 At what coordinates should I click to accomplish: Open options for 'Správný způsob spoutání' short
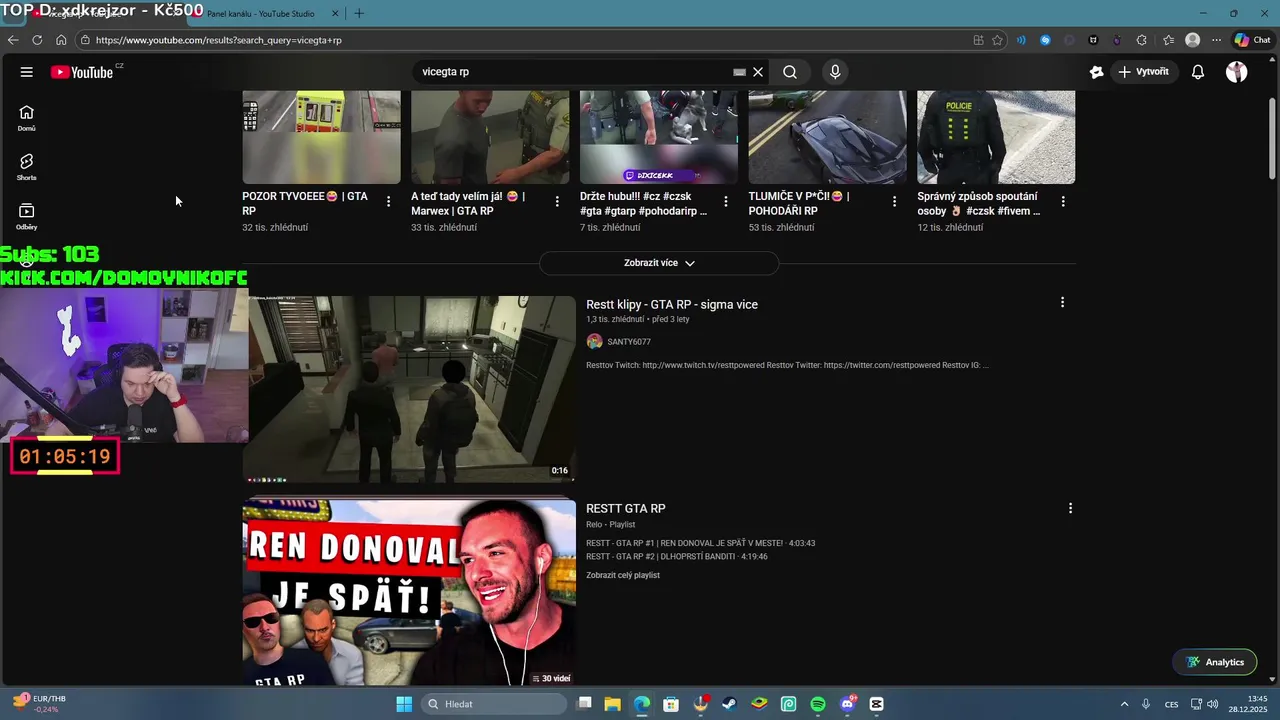[1063, 202]
